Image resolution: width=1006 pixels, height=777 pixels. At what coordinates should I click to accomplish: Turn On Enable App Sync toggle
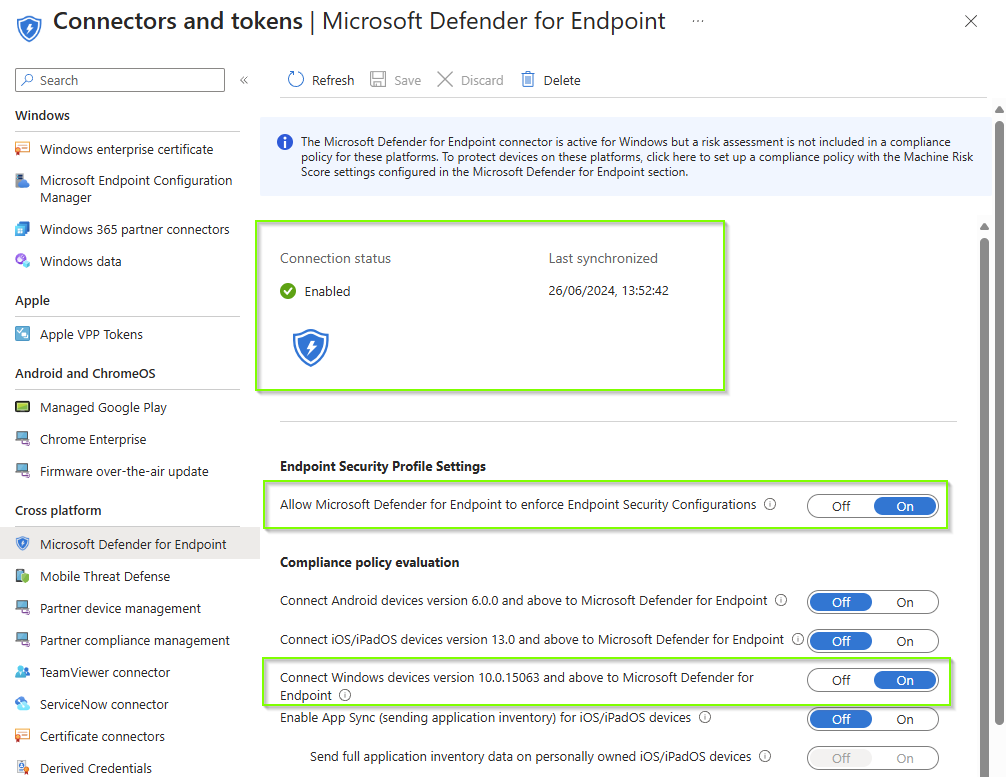coord(905,719)
